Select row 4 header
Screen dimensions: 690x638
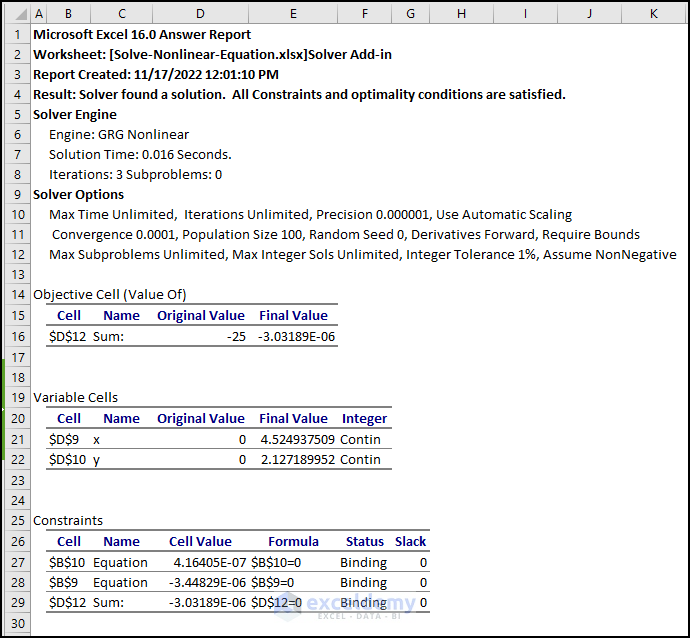(x=18, y=95)
